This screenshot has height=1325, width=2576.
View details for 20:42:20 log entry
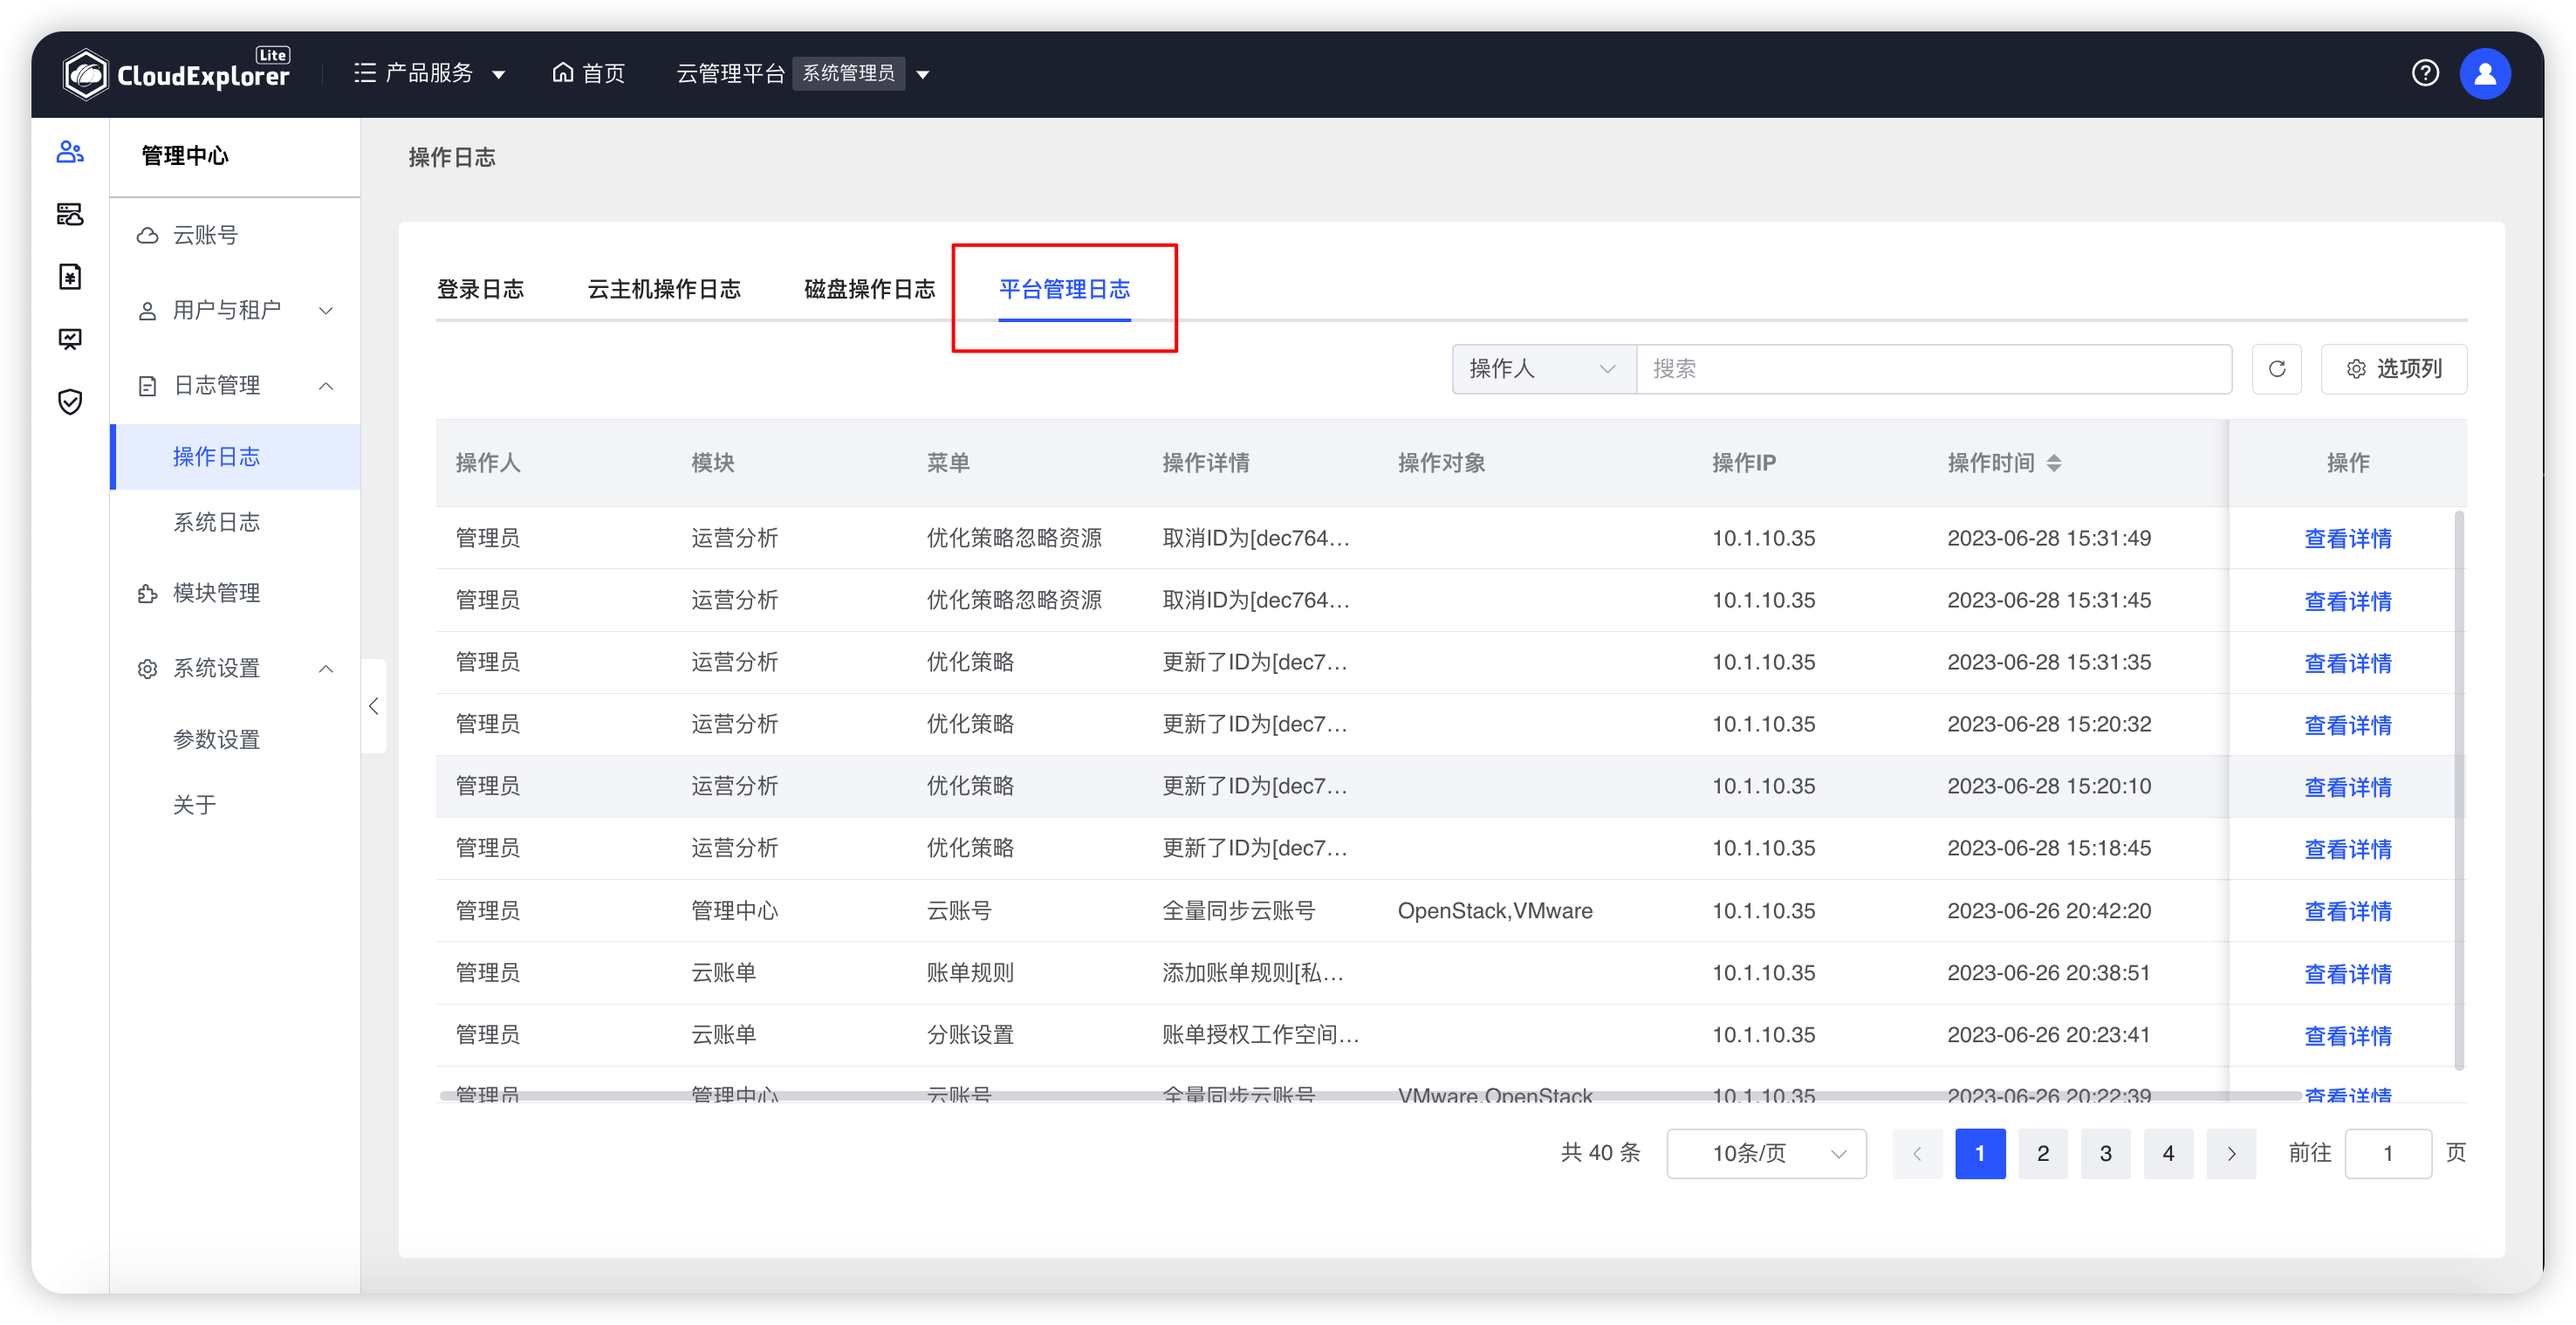[x=2347, y=911]
